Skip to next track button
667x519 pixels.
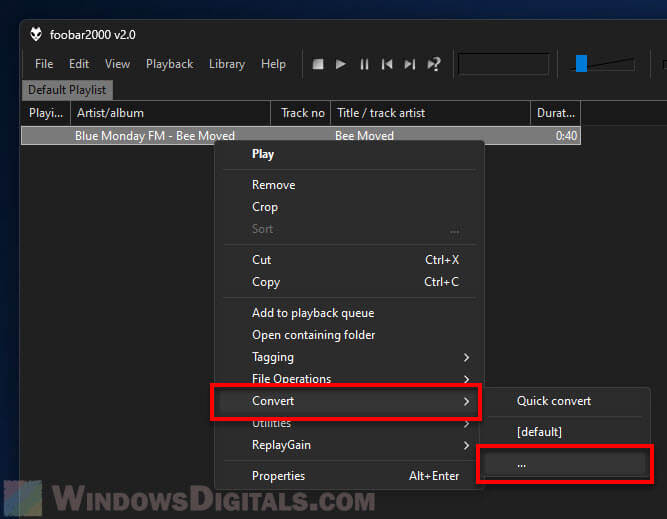[x=410, y=64]
